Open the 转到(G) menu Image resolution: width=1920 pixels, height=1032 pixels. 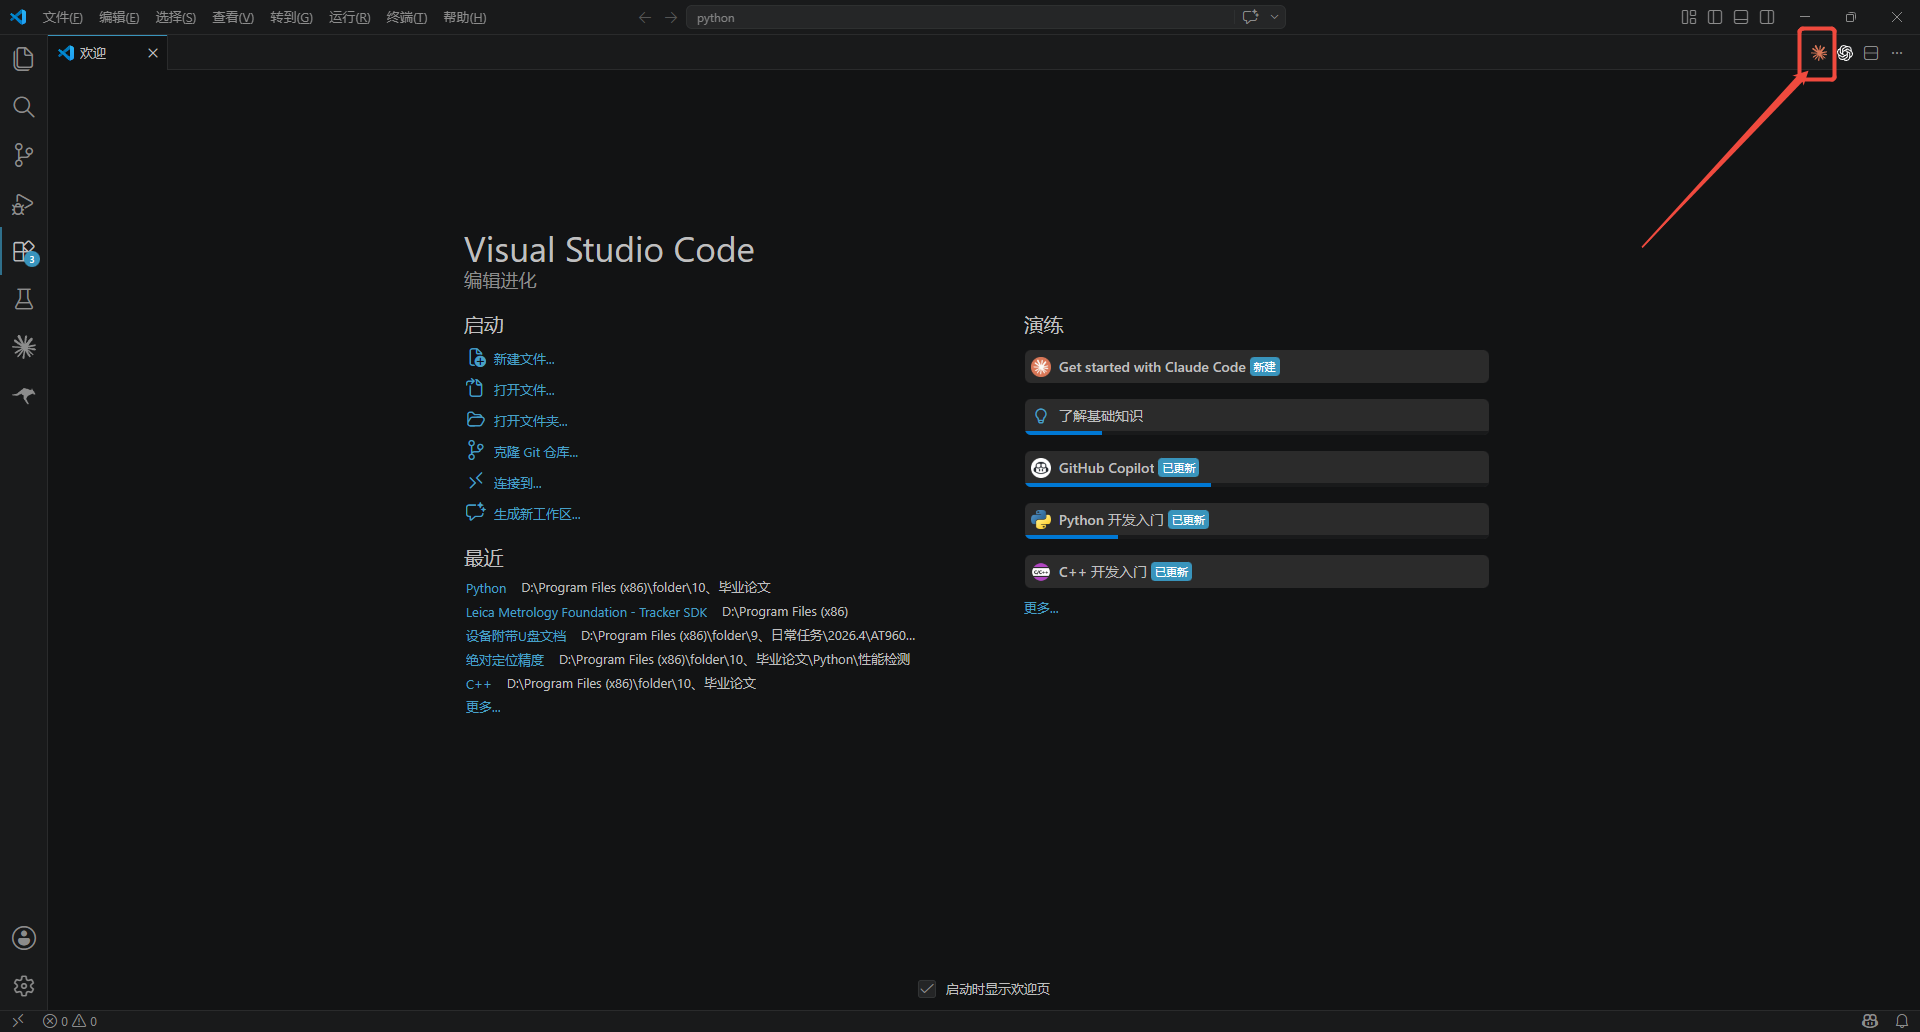291,17
